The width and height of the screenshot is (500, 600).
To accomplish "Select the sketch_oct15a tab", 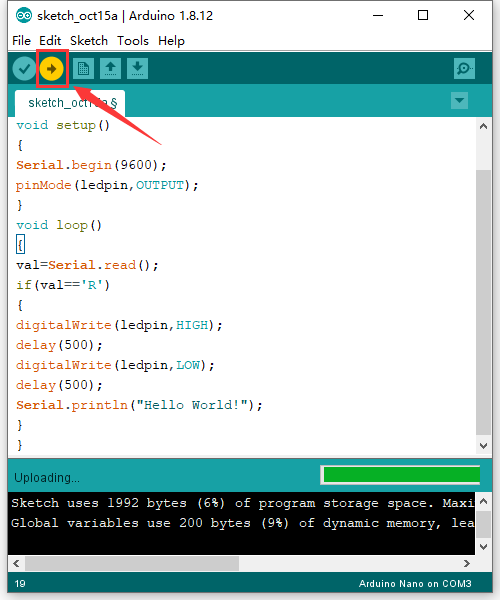I will [70, 103].
